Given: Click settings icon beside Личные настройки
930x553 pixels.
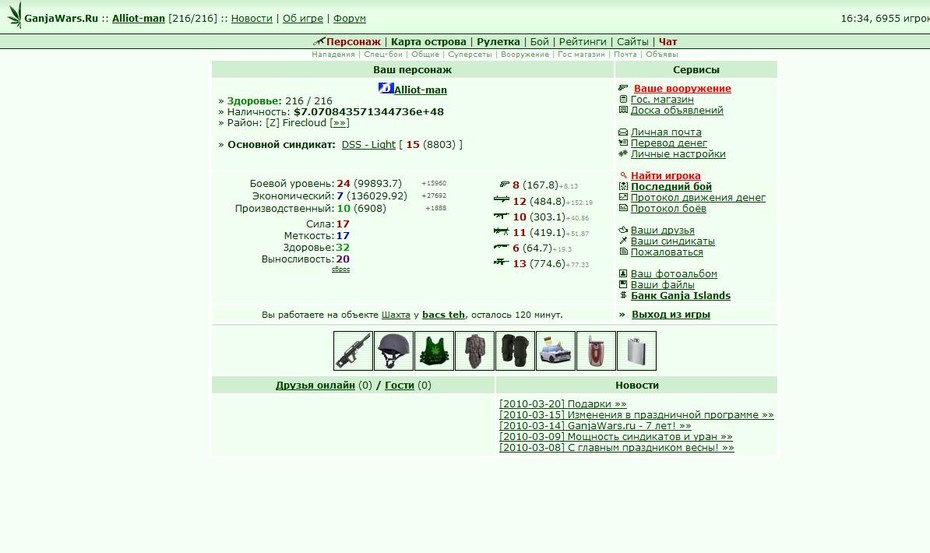Looking at the screenshot, I should tap(623, 154).
